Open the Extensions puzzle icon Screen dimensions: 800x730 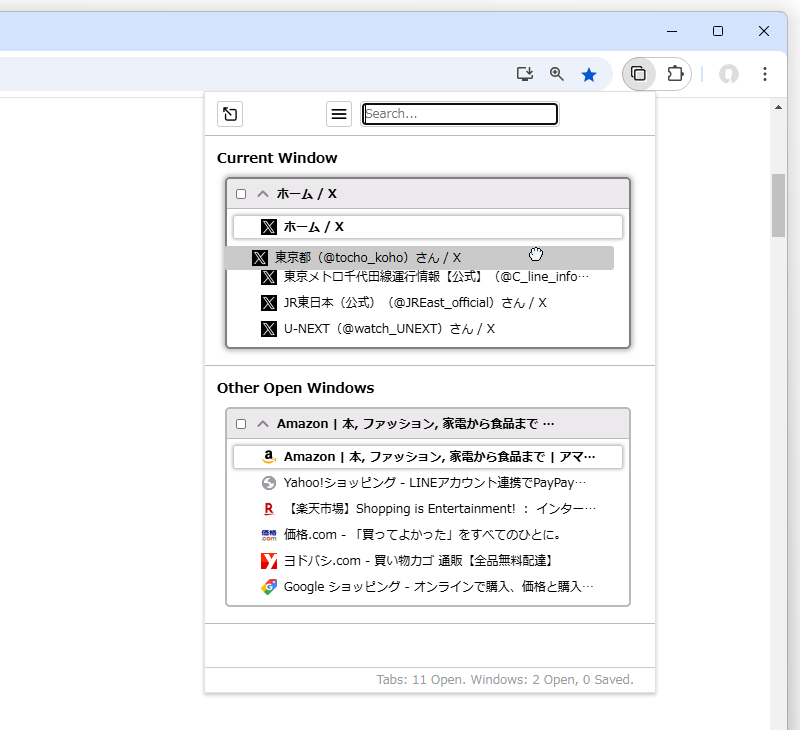pos(675,74)
